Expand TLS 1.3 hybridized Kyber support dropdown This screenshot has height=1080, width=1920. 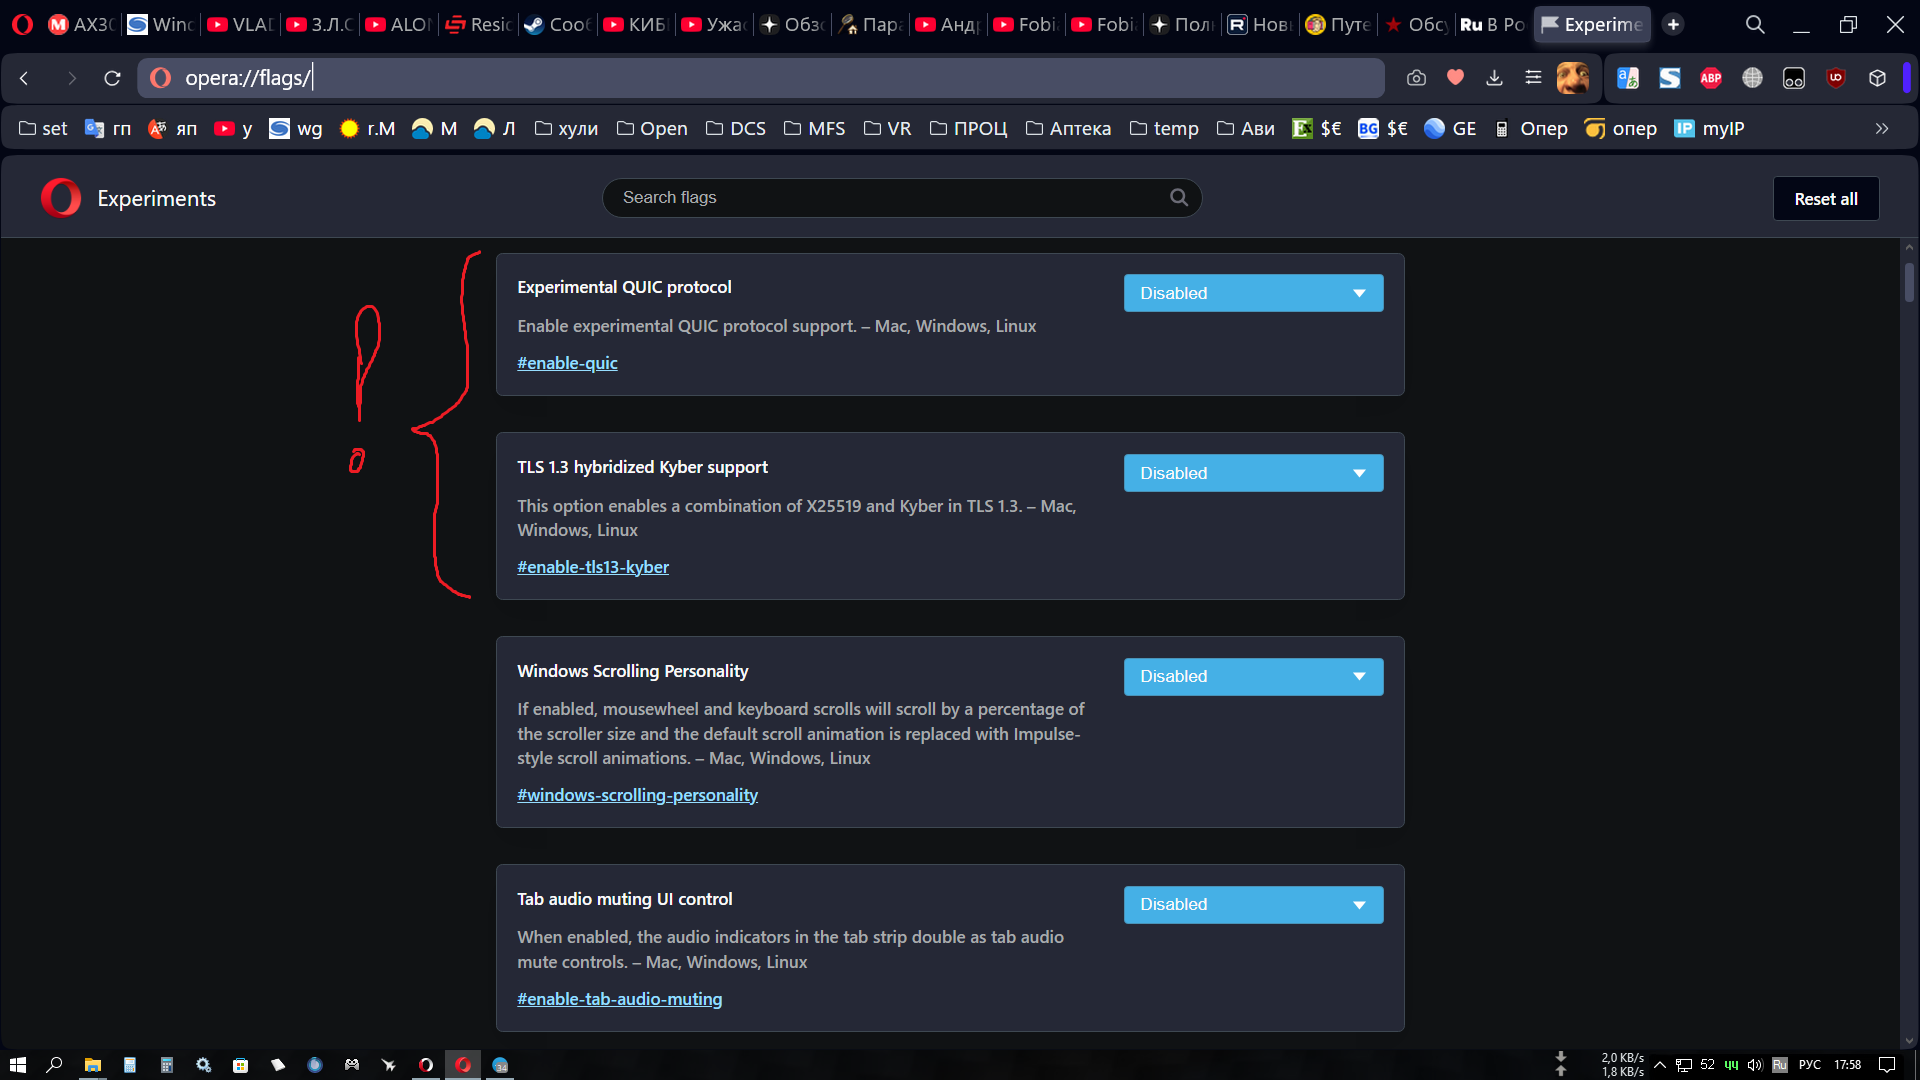(1253, 473)
